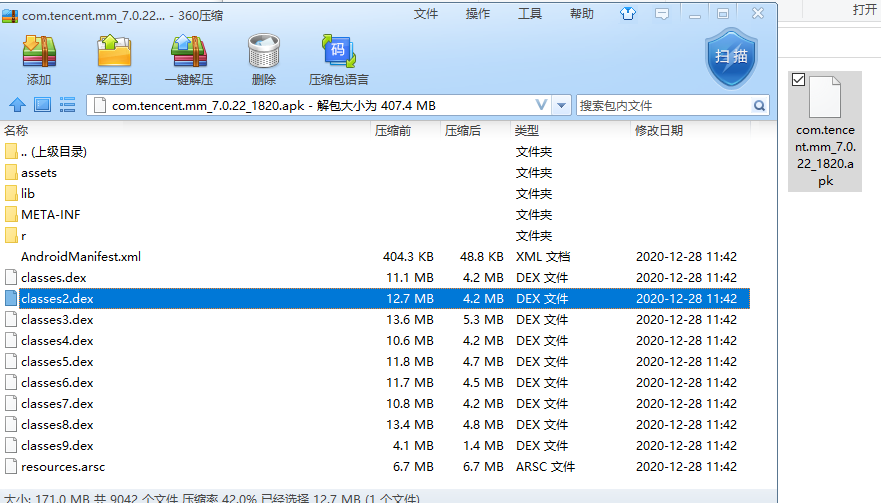This screenshot has height=503, width=881.
Task: Click the 13.6 MB size of classes3.dex
Action: [x=410, y=319]
